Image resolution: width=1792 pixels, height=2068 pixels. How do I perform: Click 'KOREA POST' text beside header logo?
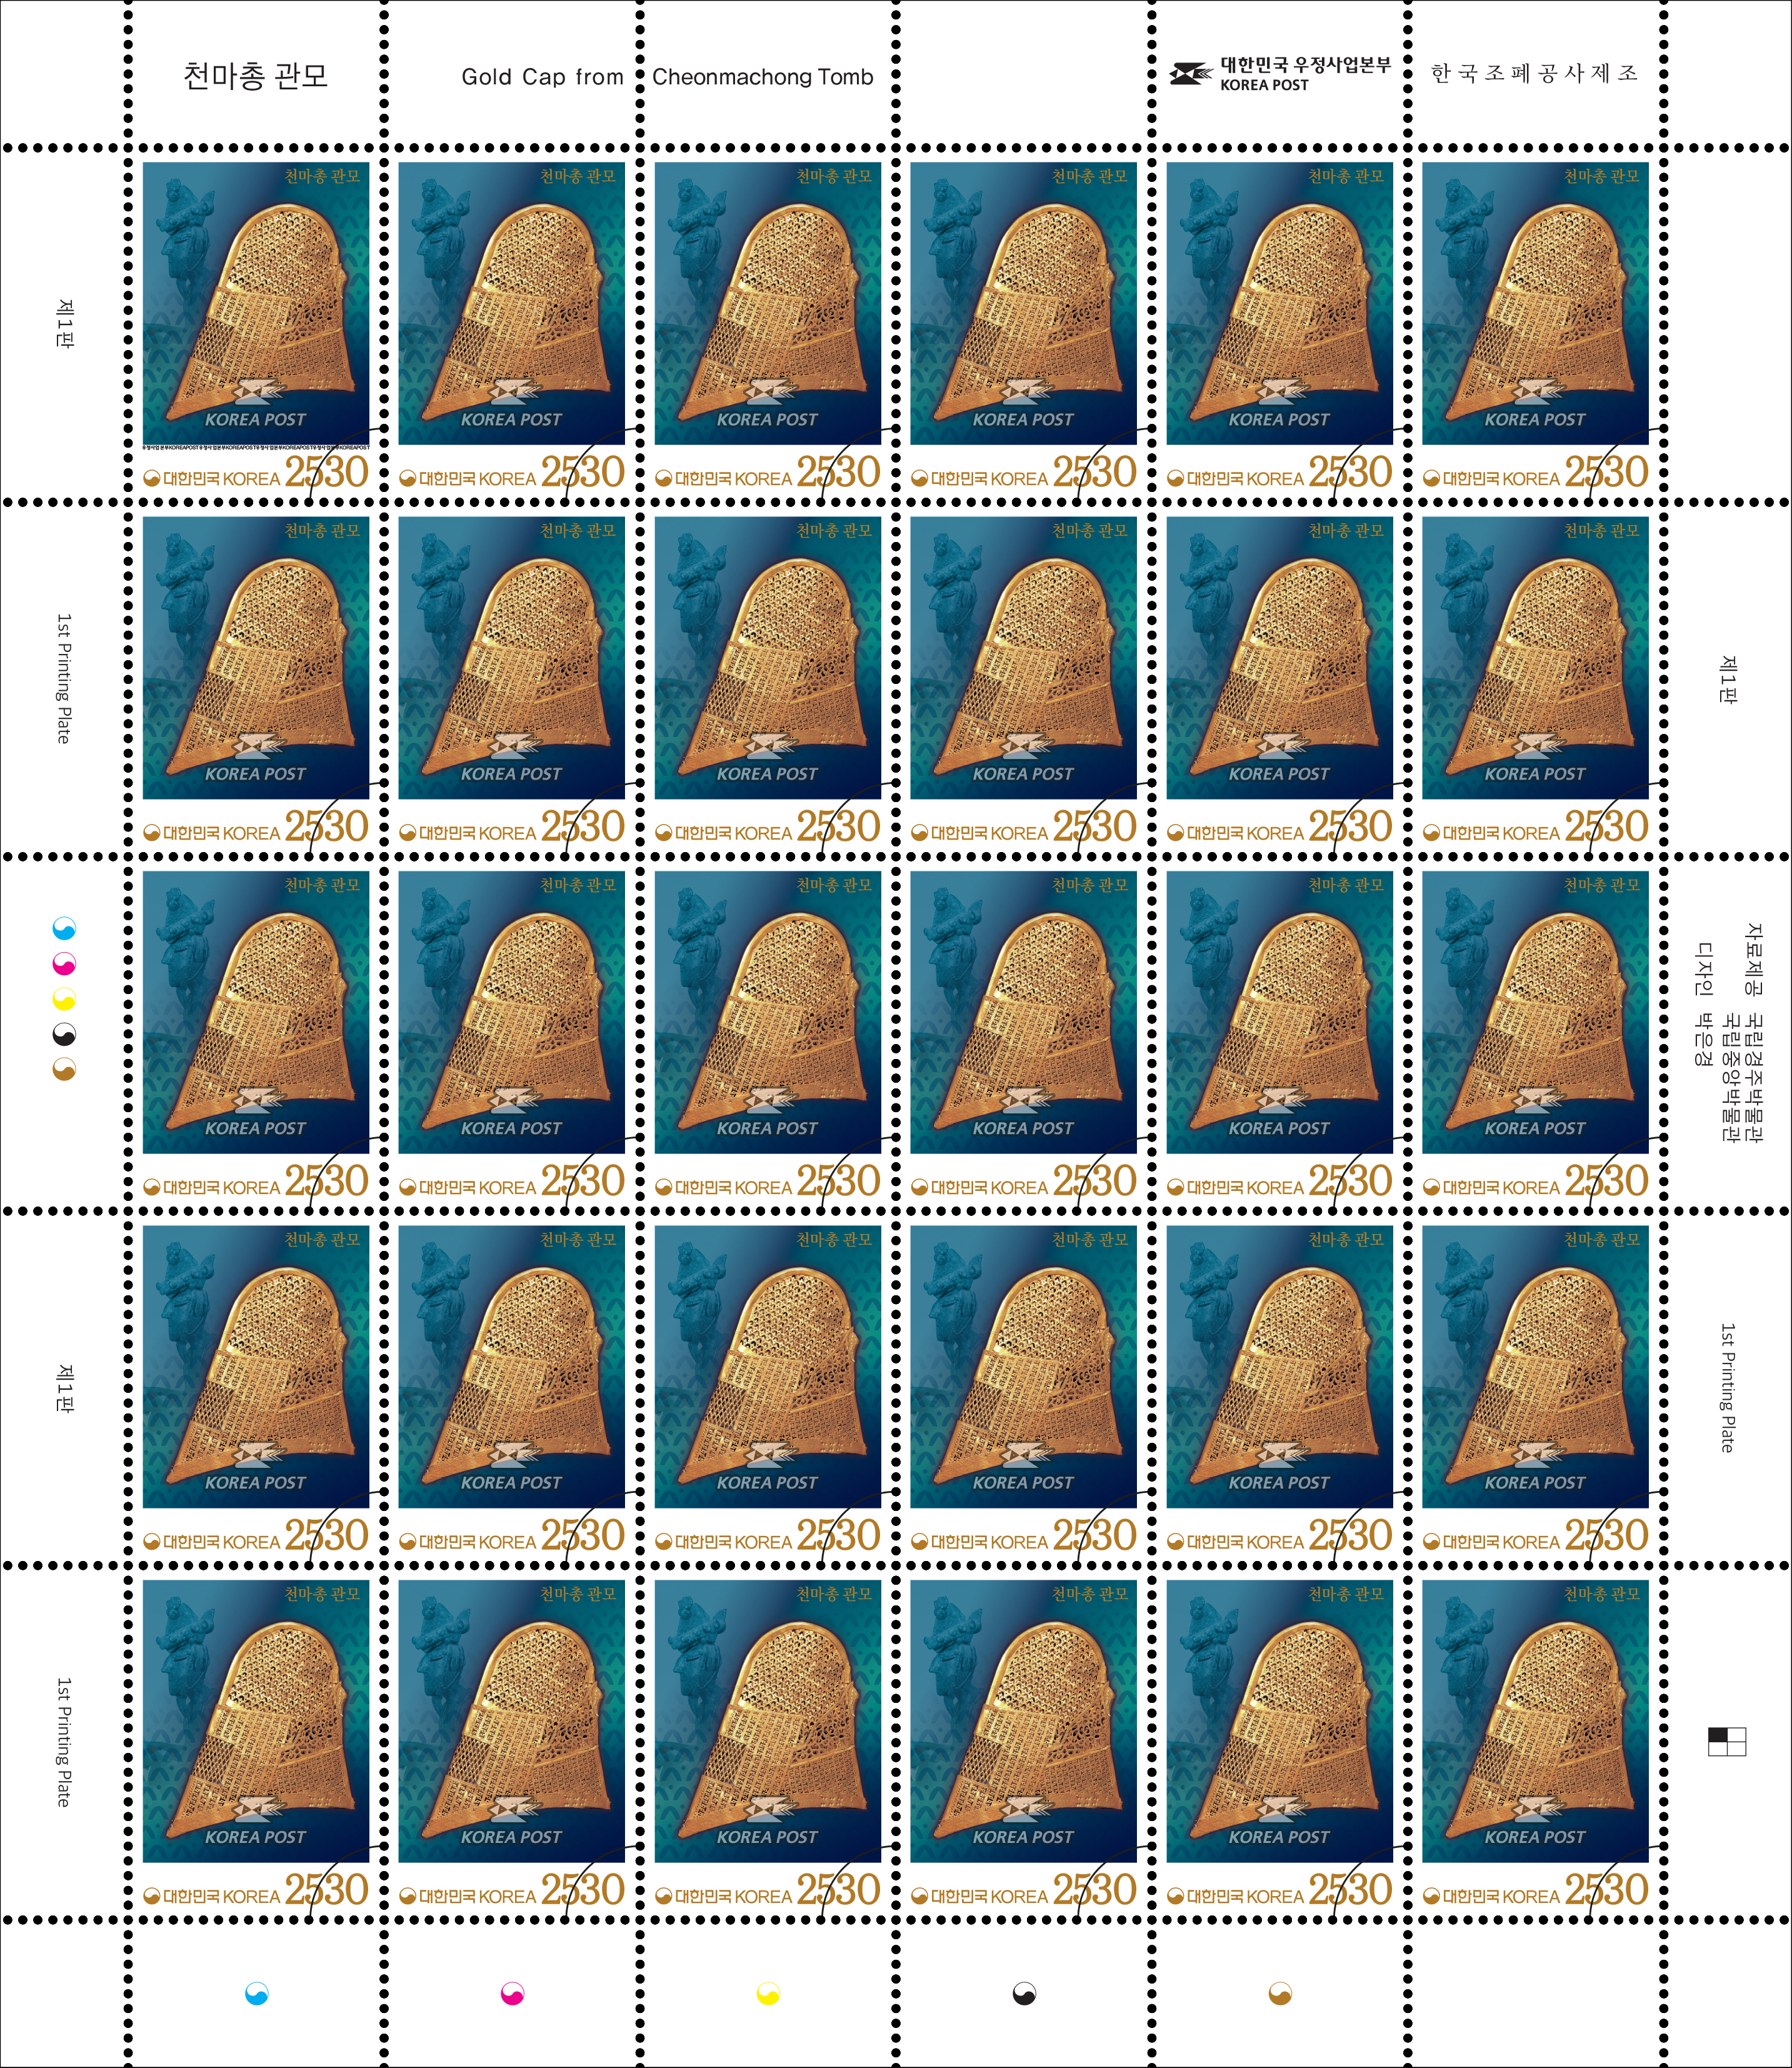pos(1264,86)
